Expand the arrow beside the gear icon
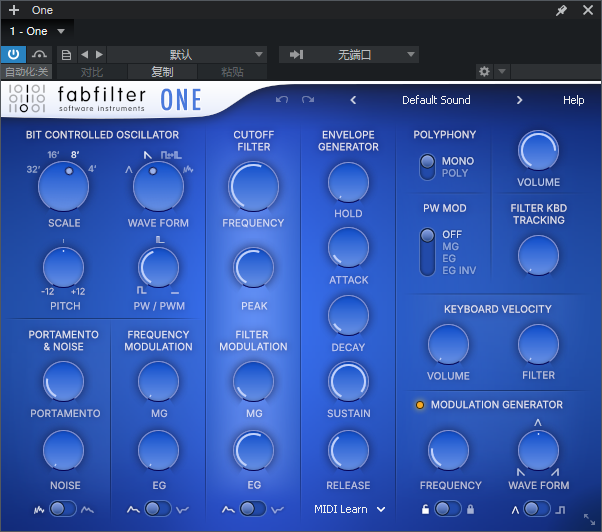Screen dimensions: 602x532 502,71
